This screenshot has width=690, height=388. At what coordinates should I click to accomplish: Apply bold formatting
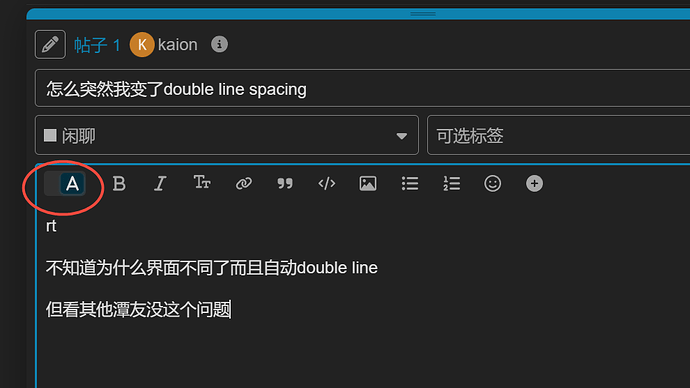tap(119, 183)
